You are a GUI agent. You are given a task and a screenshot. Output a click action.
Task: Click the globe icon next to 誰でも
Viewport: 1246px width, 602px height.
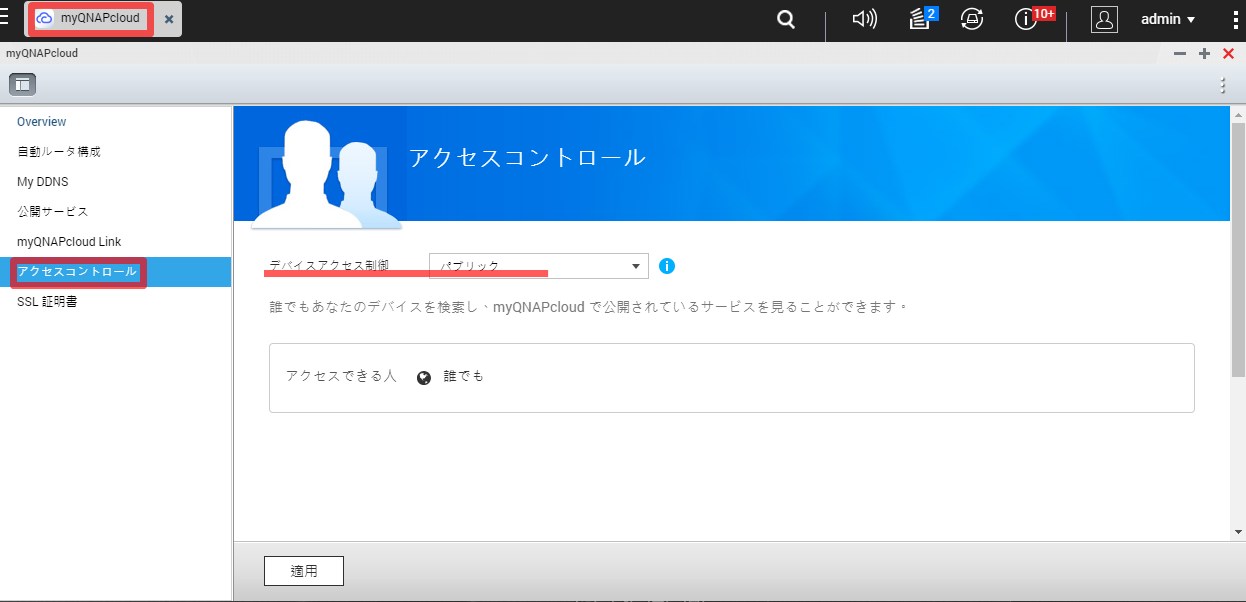tap(424, 377)
